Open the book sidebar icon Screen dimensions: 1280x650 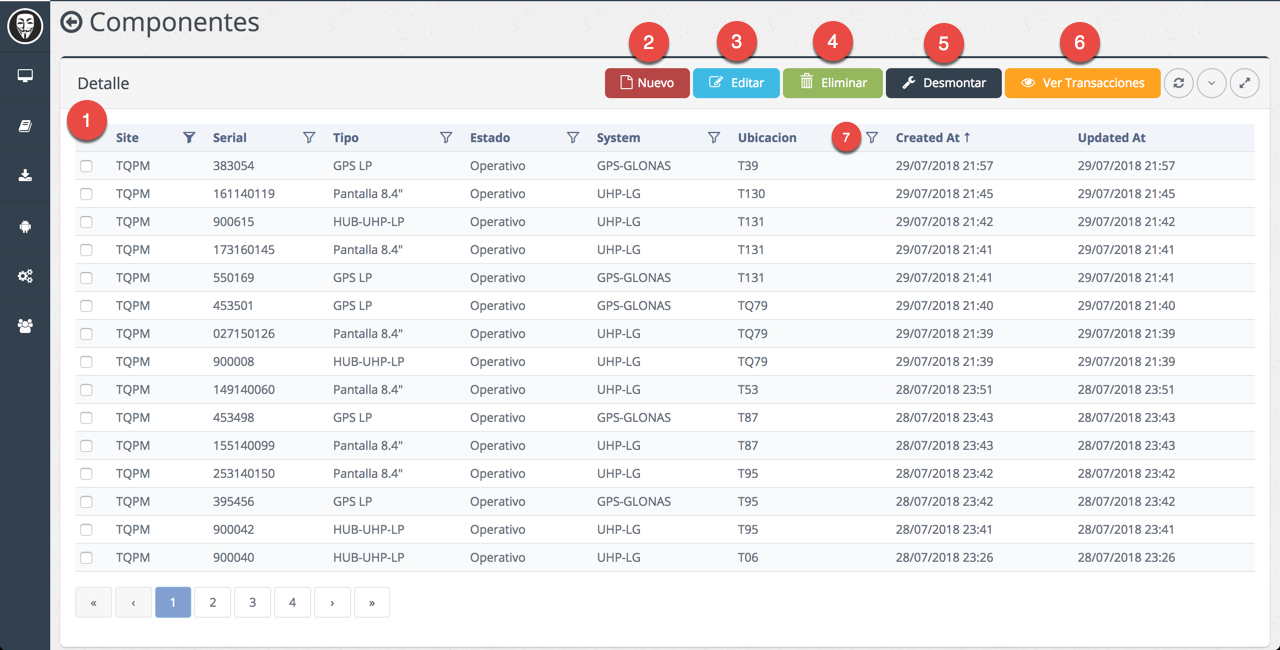(x=25, y=126)
